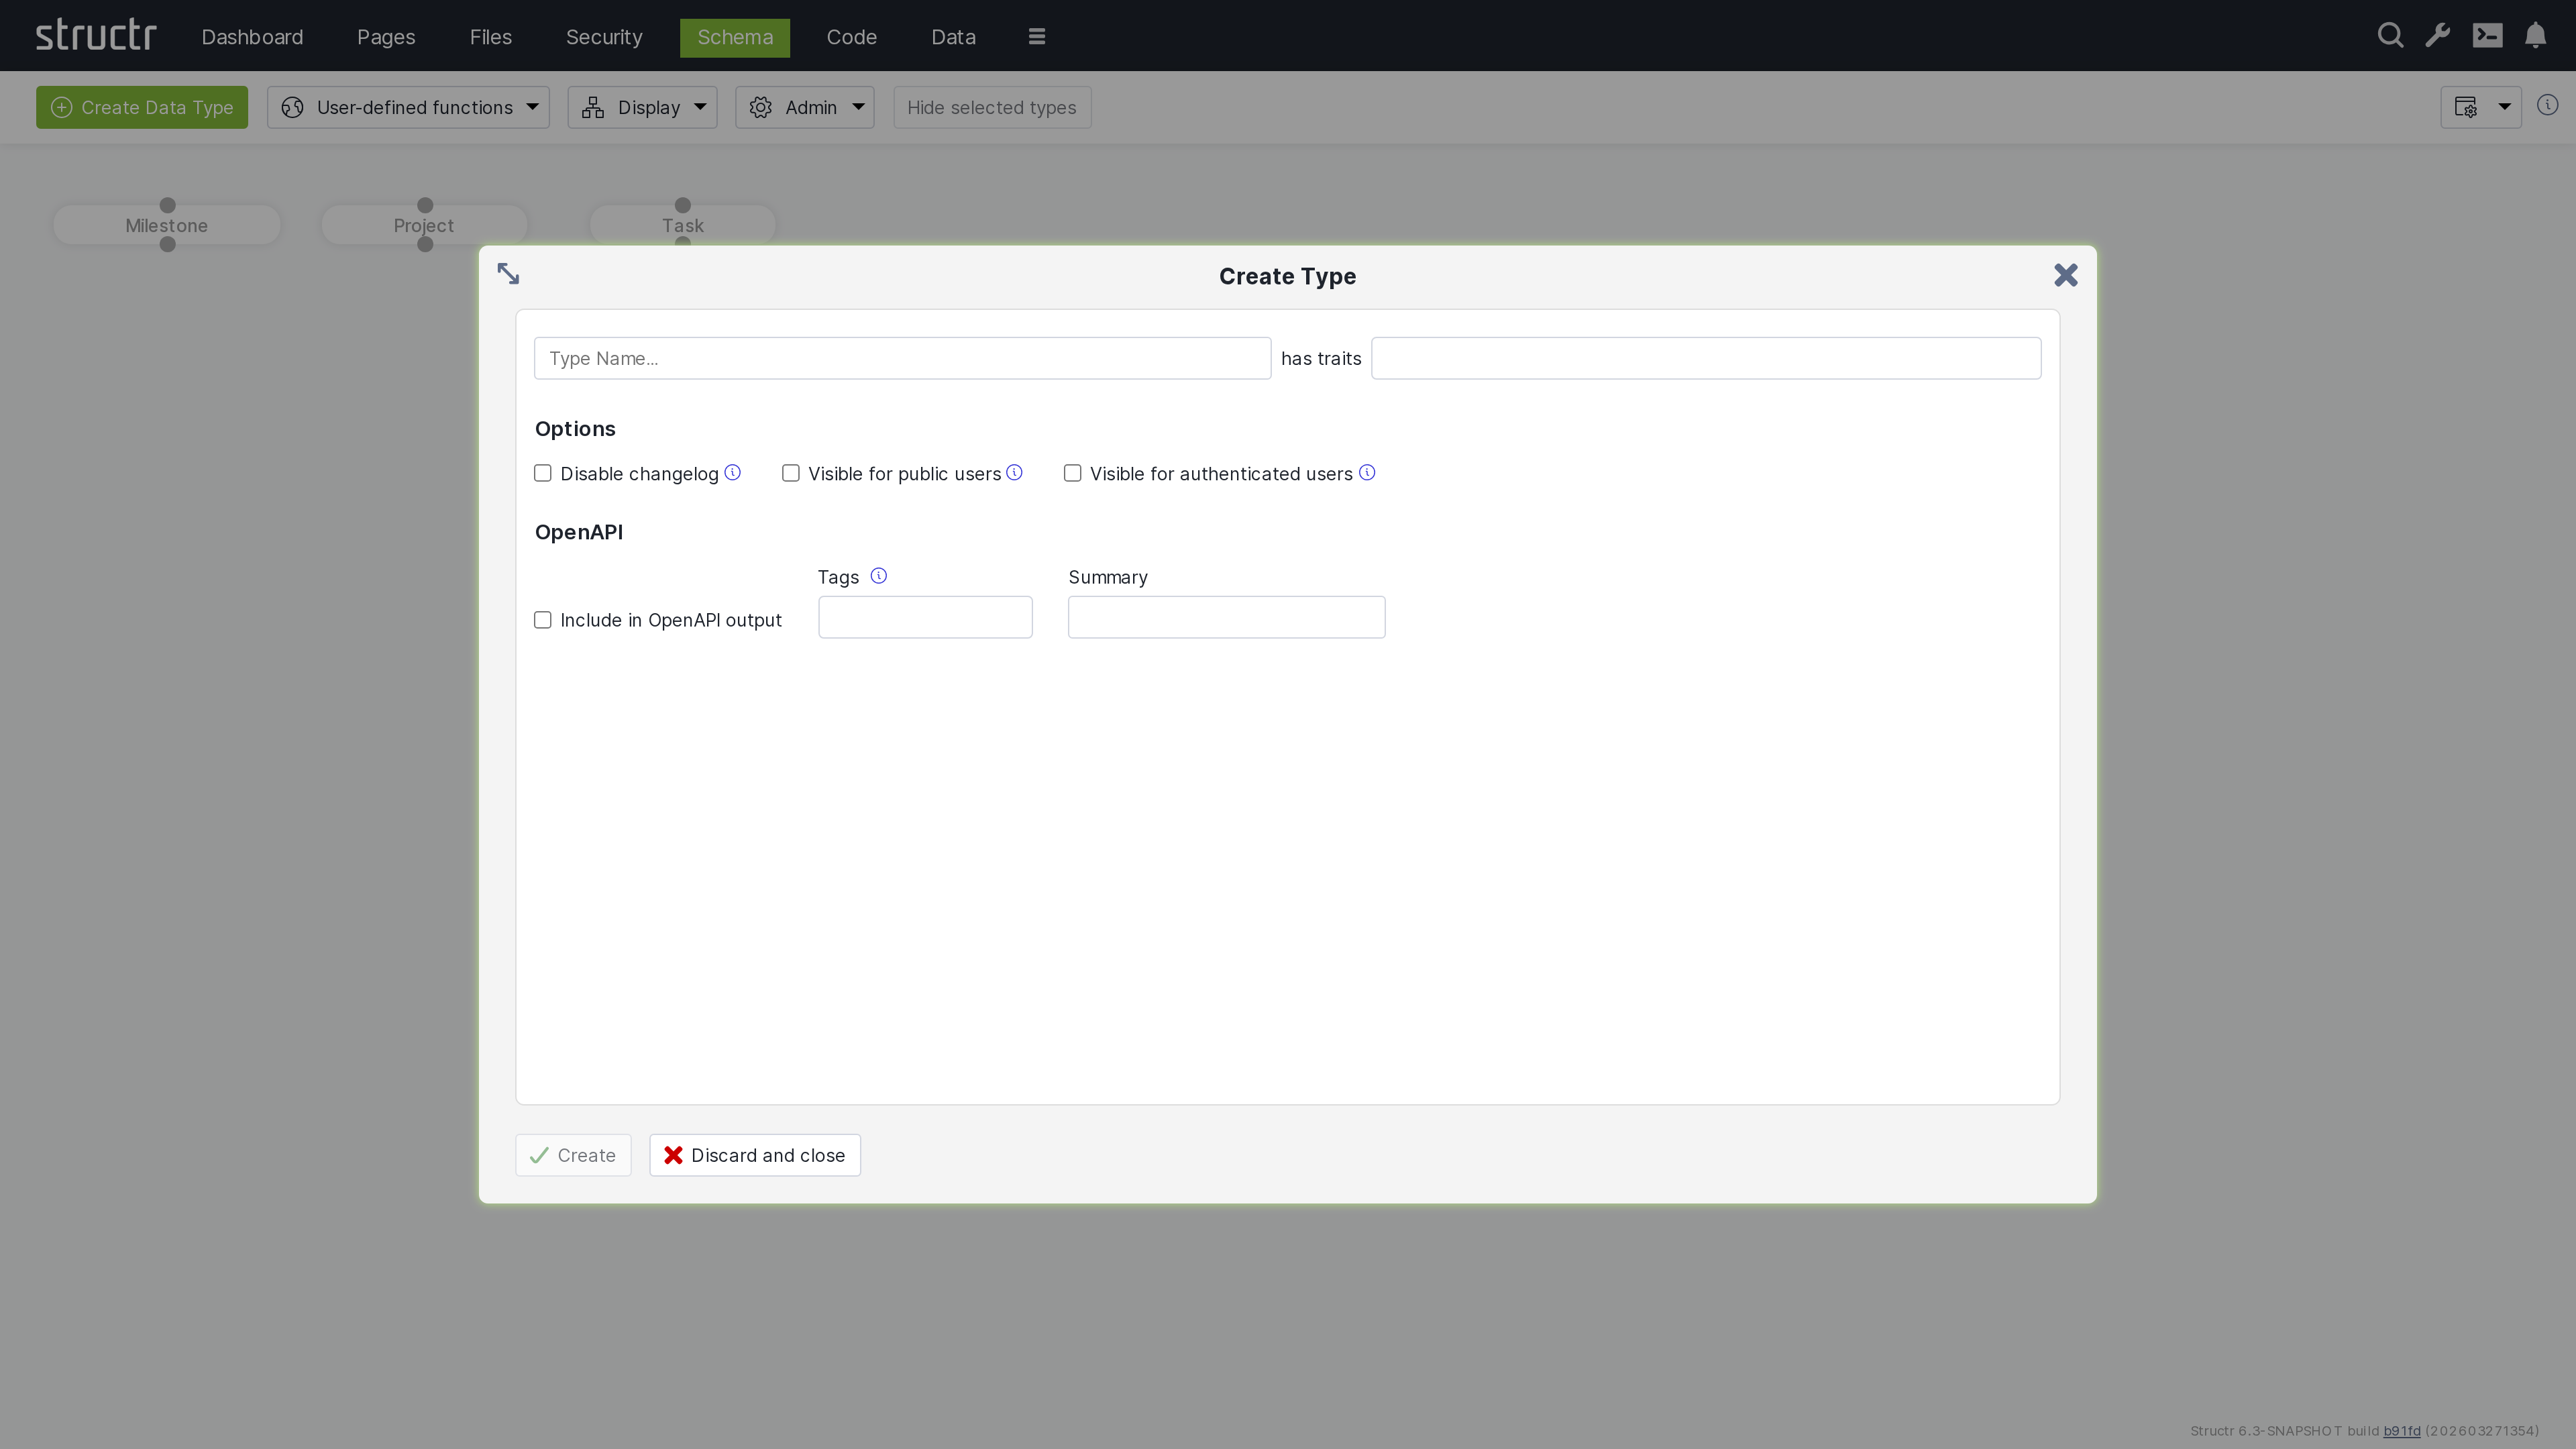Open the Display dropdown
Viewport: 2576px width, 1449px height.
tap(642, 107)
